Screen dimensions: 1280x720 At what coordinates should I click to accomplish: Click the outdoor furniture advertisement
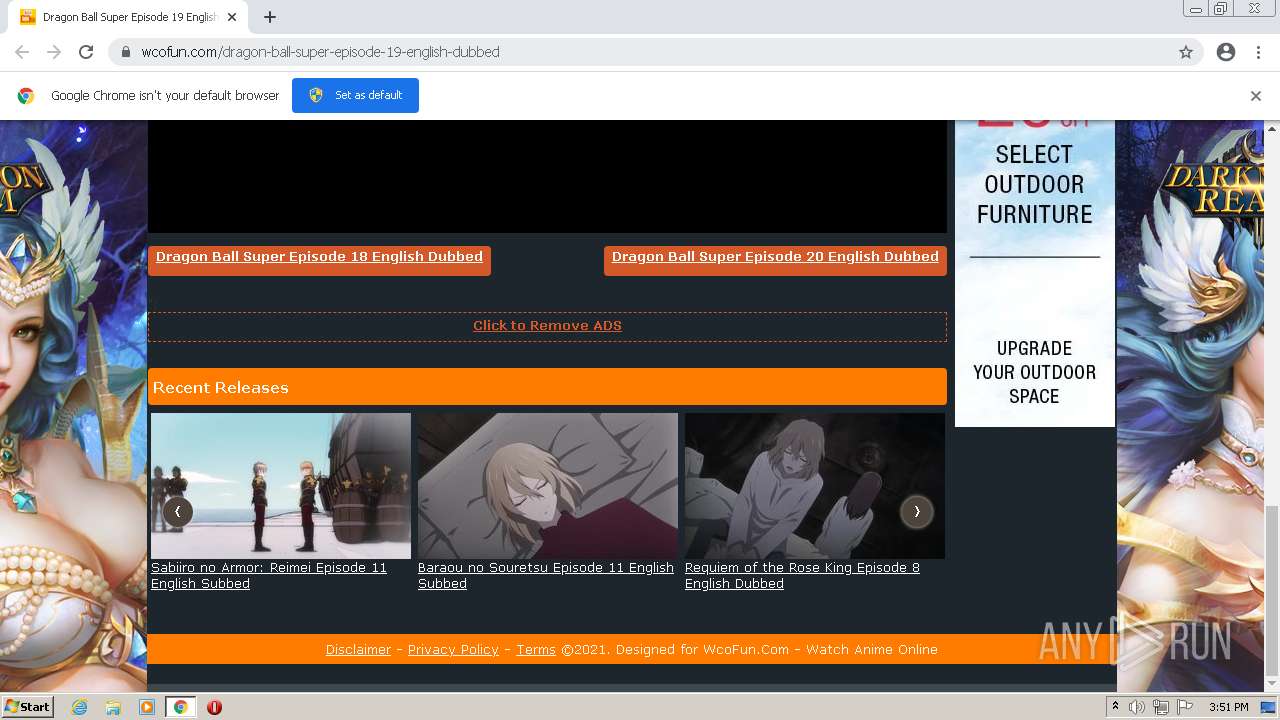pos(1035,273)
